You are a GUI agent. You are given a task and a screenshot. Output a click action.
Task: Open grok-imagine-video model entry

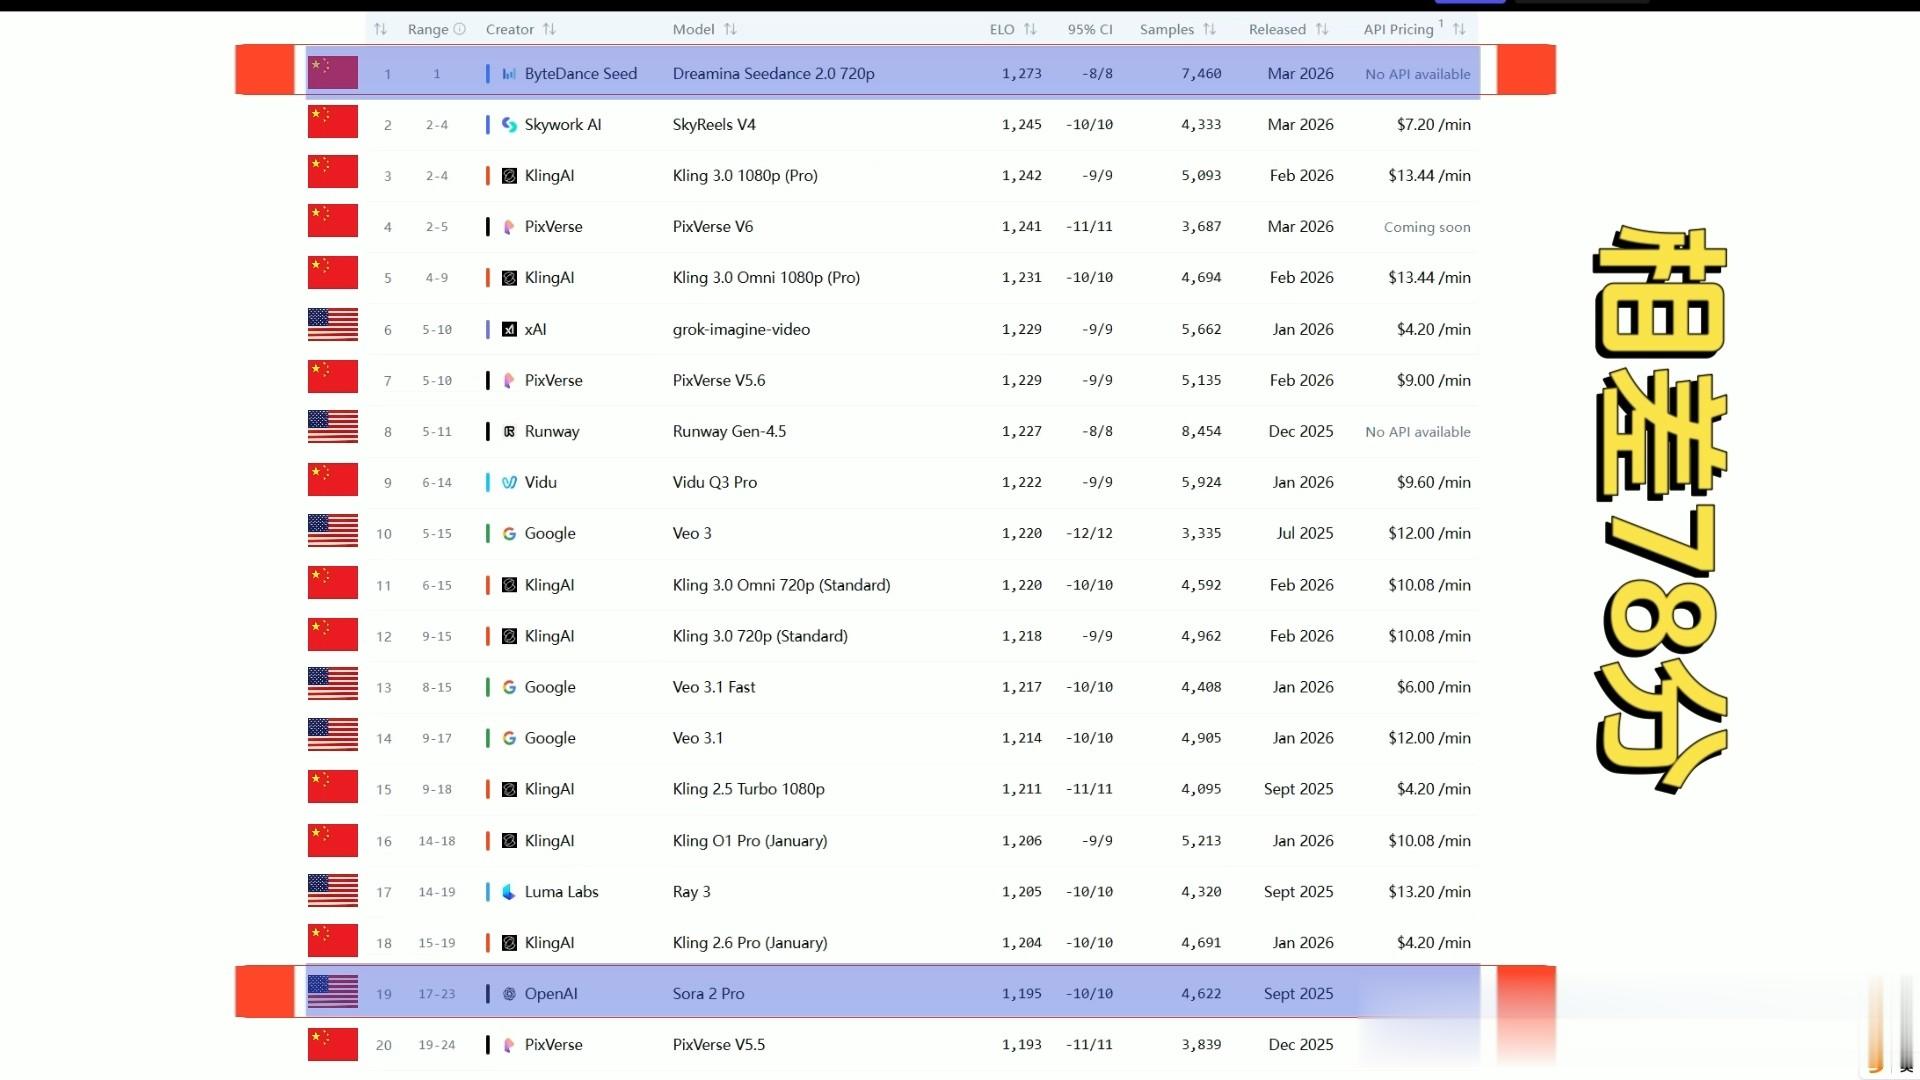(741, 329)
